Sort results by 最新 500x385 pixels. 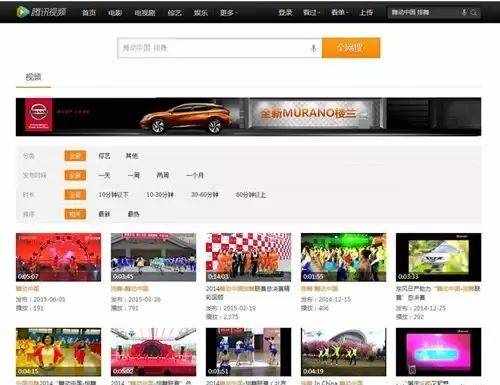tap(104, 214)
